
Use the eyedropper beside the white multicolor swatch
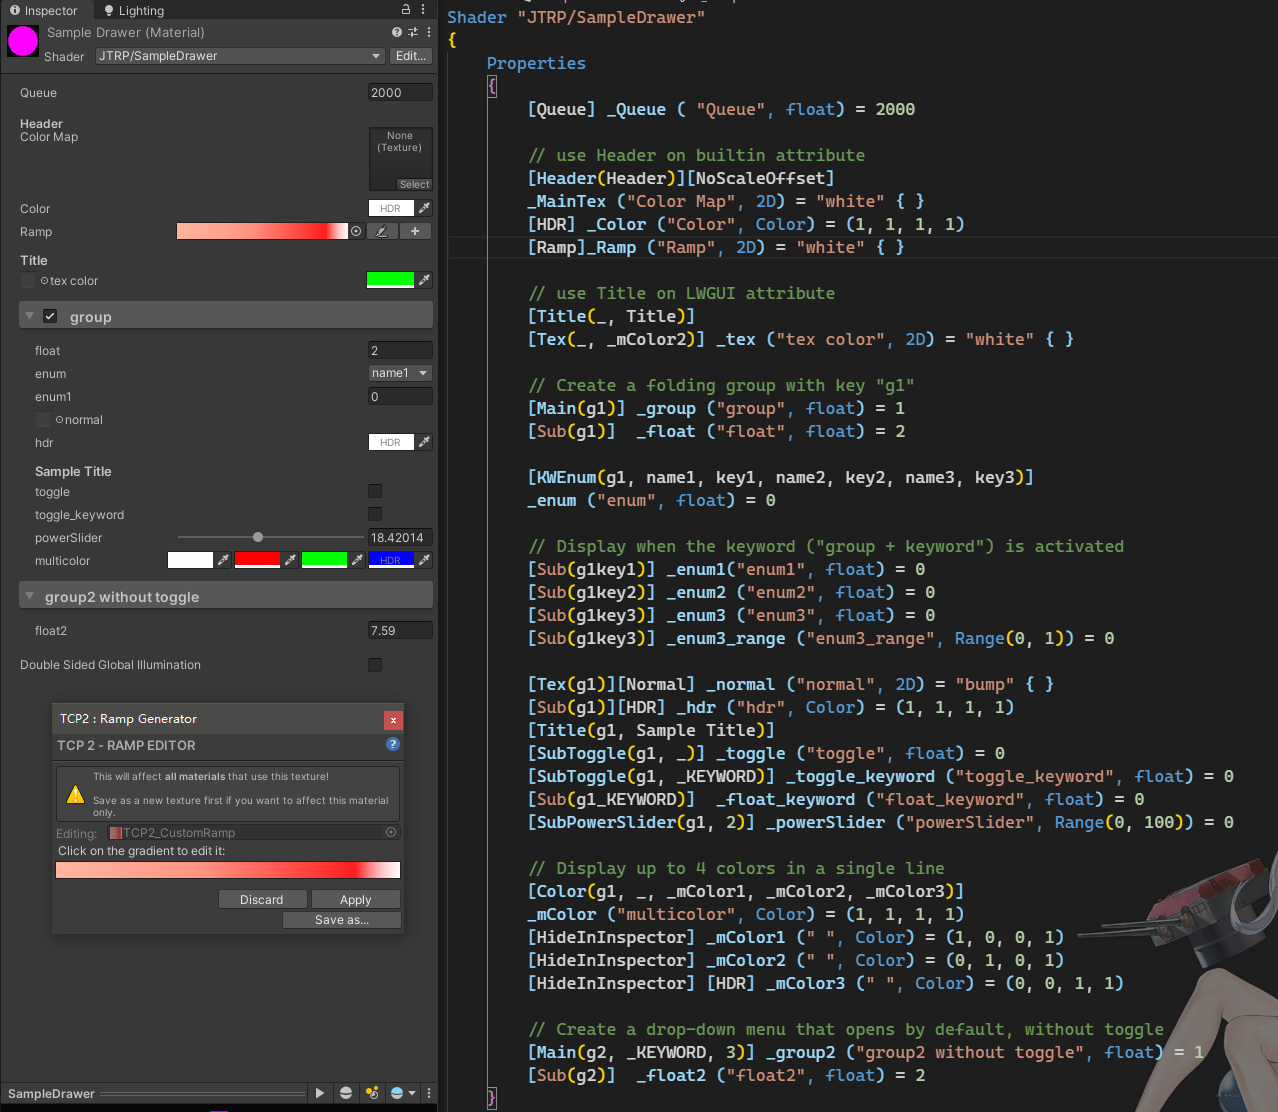tap(223, 560)
